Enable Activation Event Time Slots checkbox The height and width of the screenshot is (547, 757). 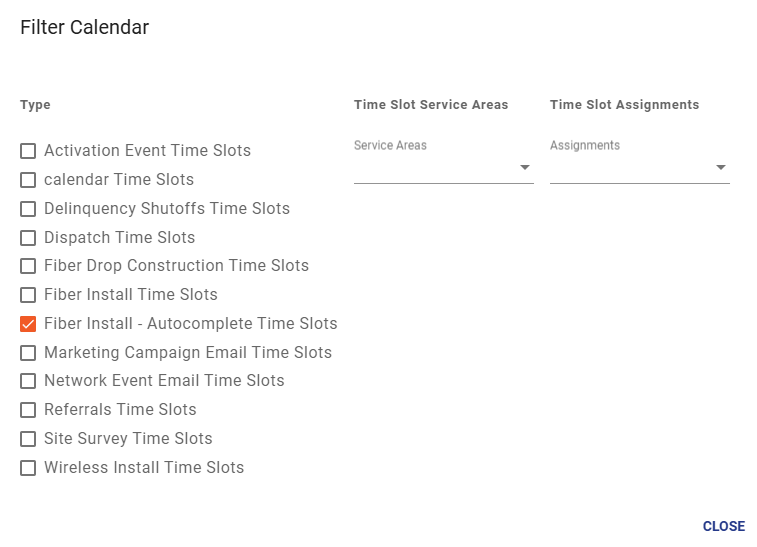(28, 151)
